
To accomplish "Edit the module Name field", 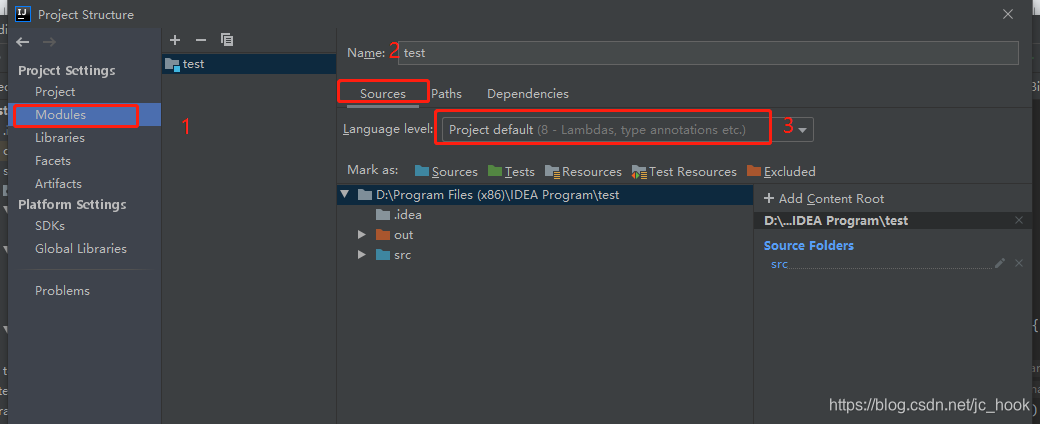I will (x=708, y=52).
